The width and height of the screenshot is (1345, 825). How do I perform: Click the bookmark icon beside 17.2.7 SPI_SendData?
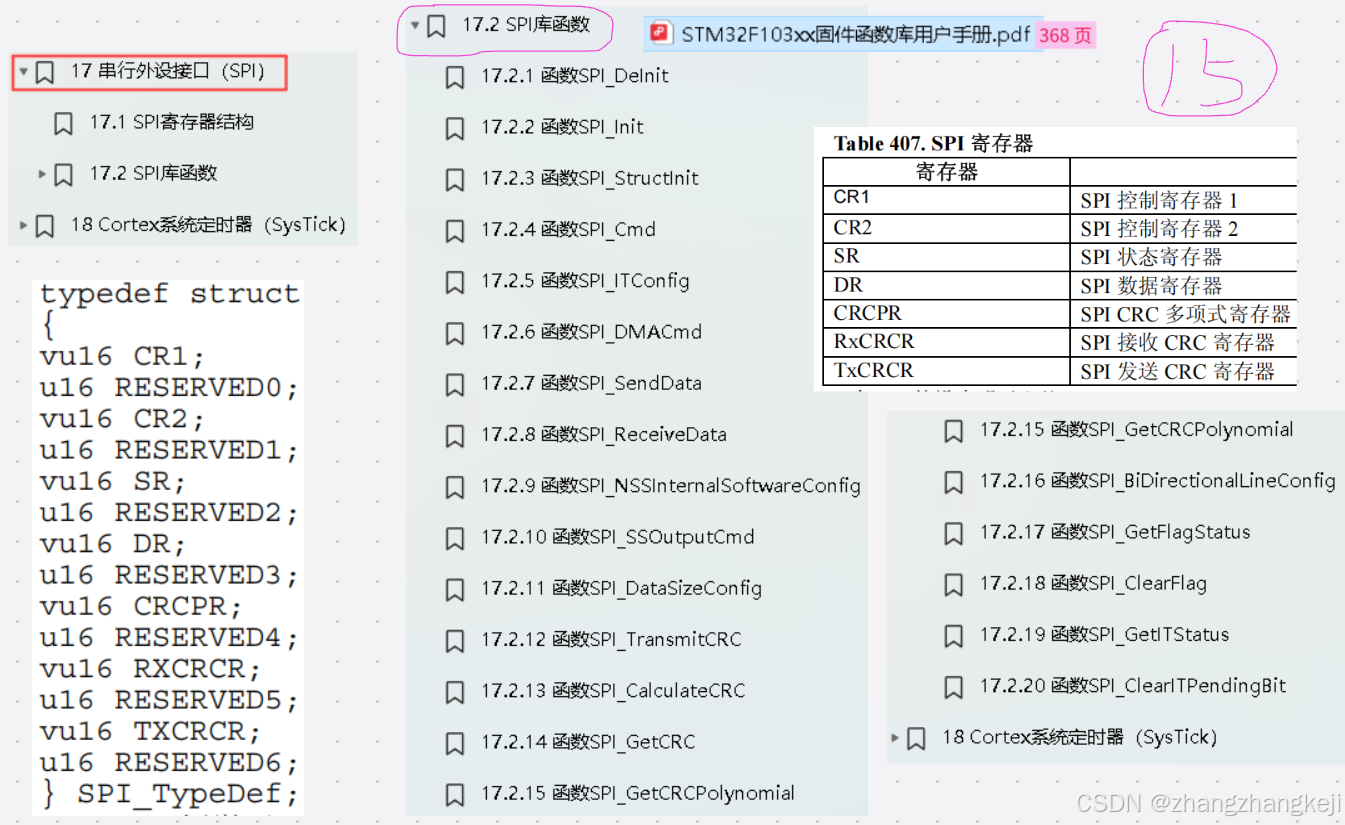pos(455,384)
